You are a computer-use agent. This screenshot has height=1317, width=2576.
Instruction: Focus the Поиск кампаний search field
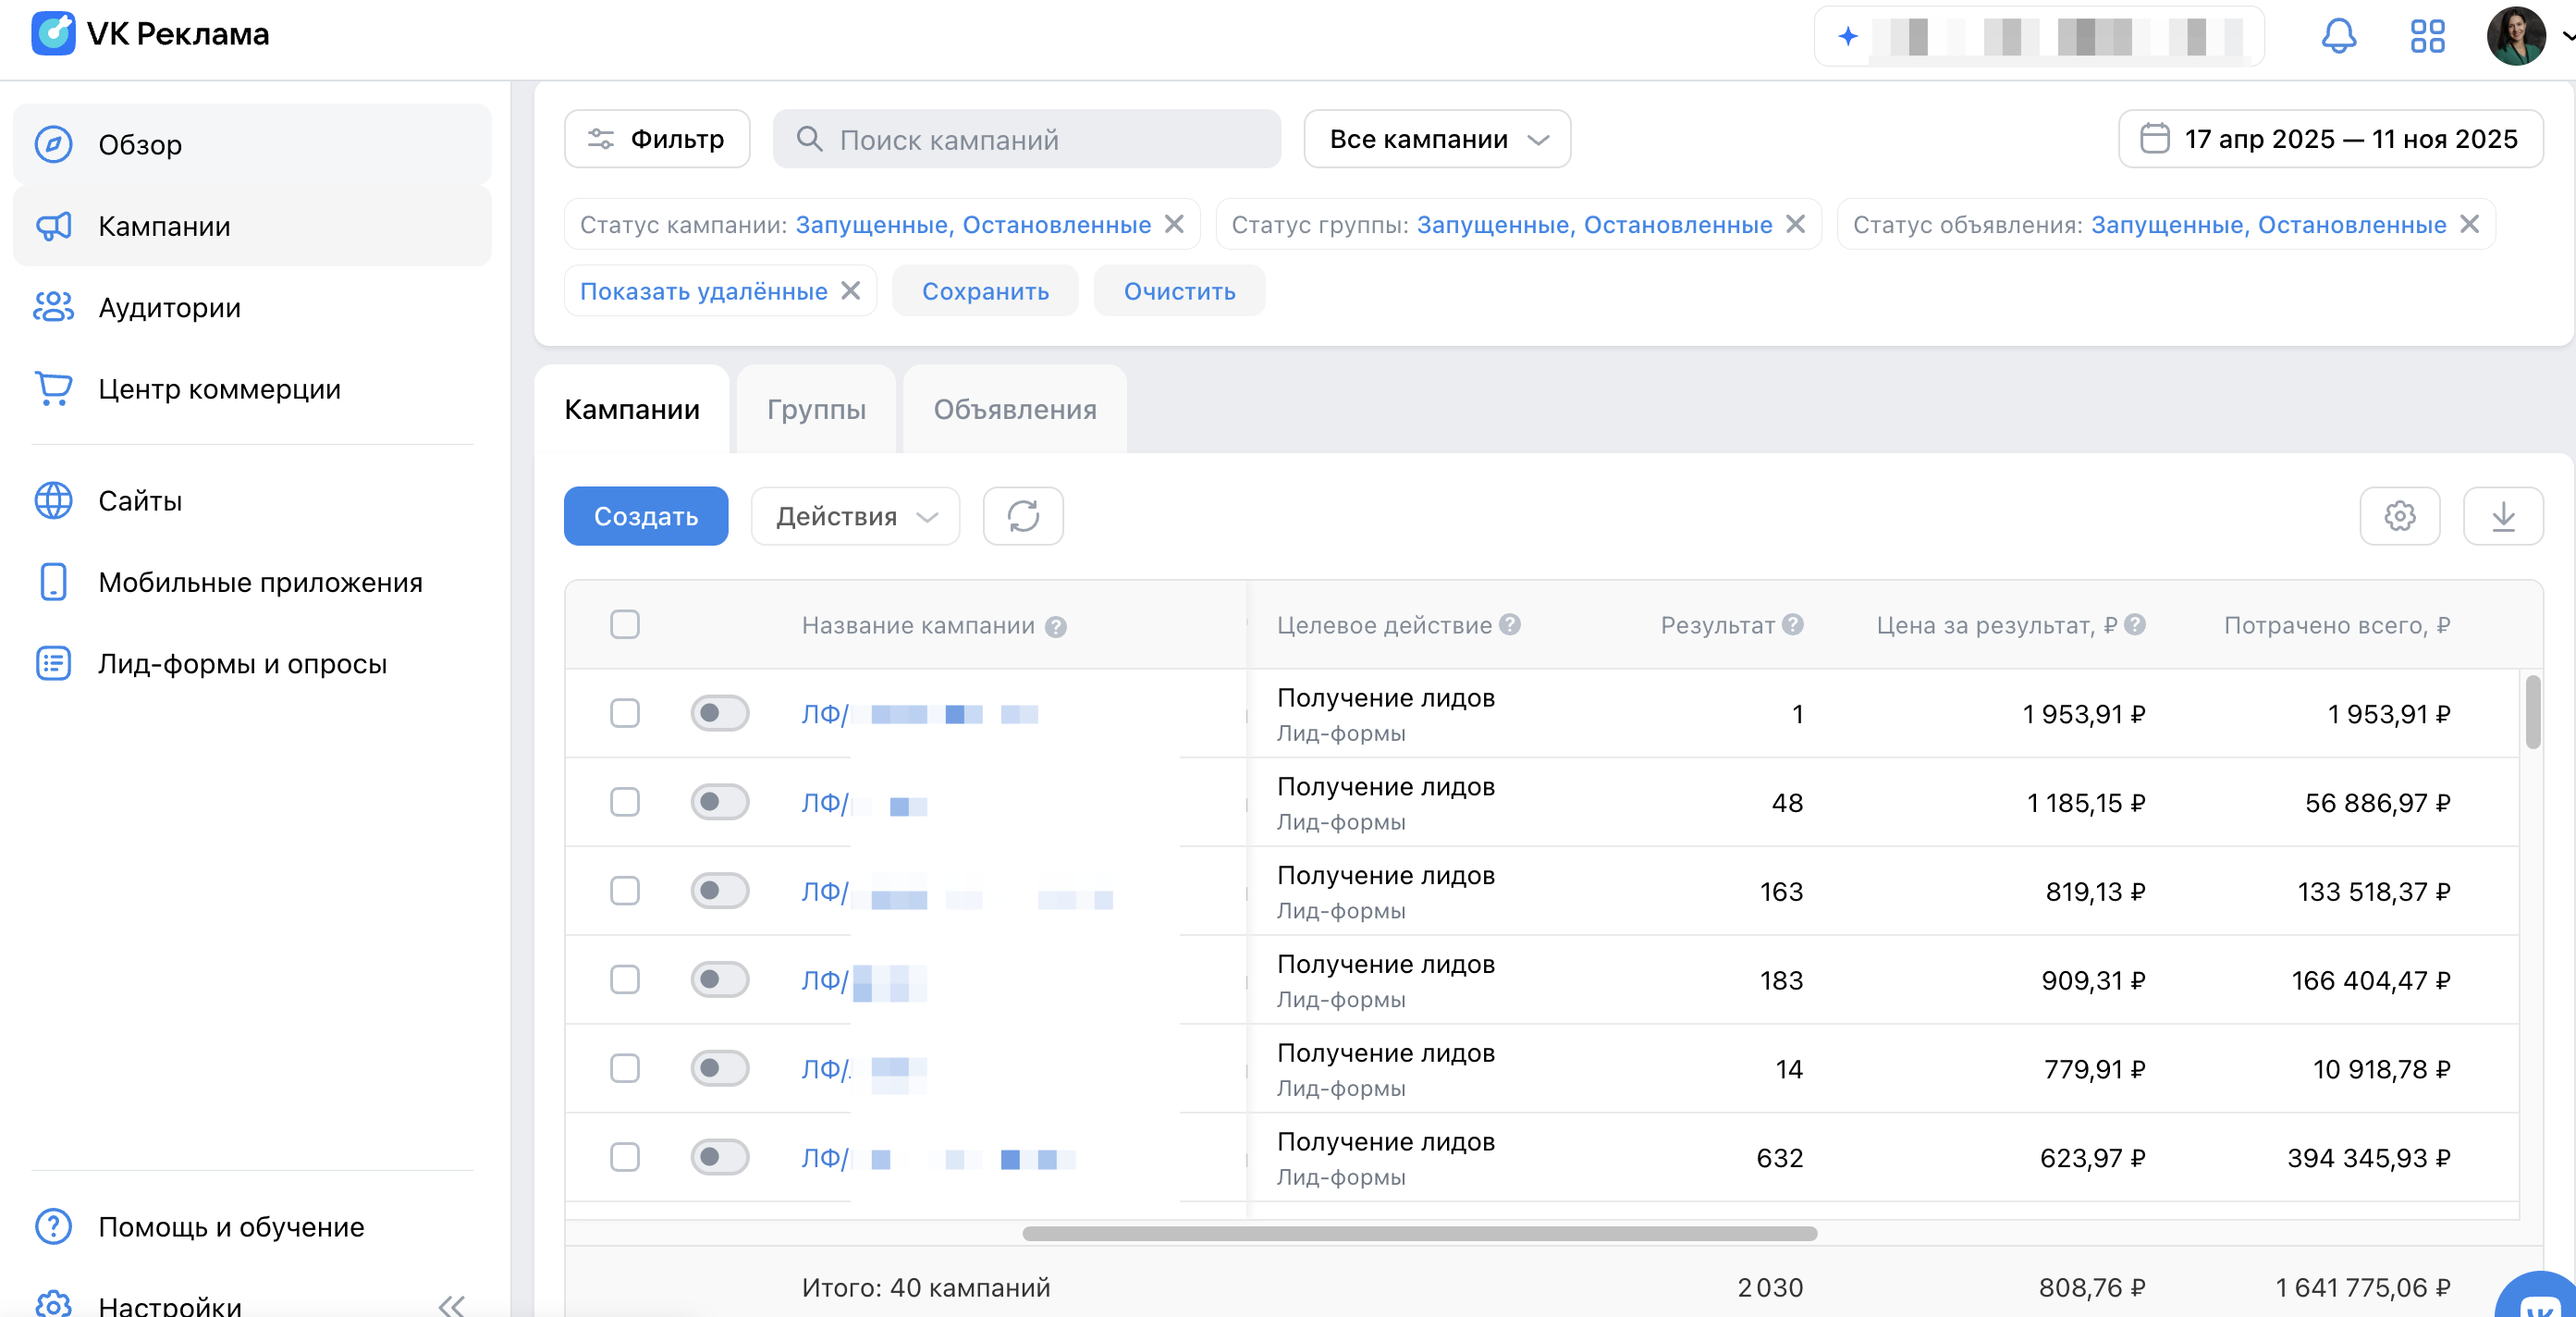(x=1027, y=139)
